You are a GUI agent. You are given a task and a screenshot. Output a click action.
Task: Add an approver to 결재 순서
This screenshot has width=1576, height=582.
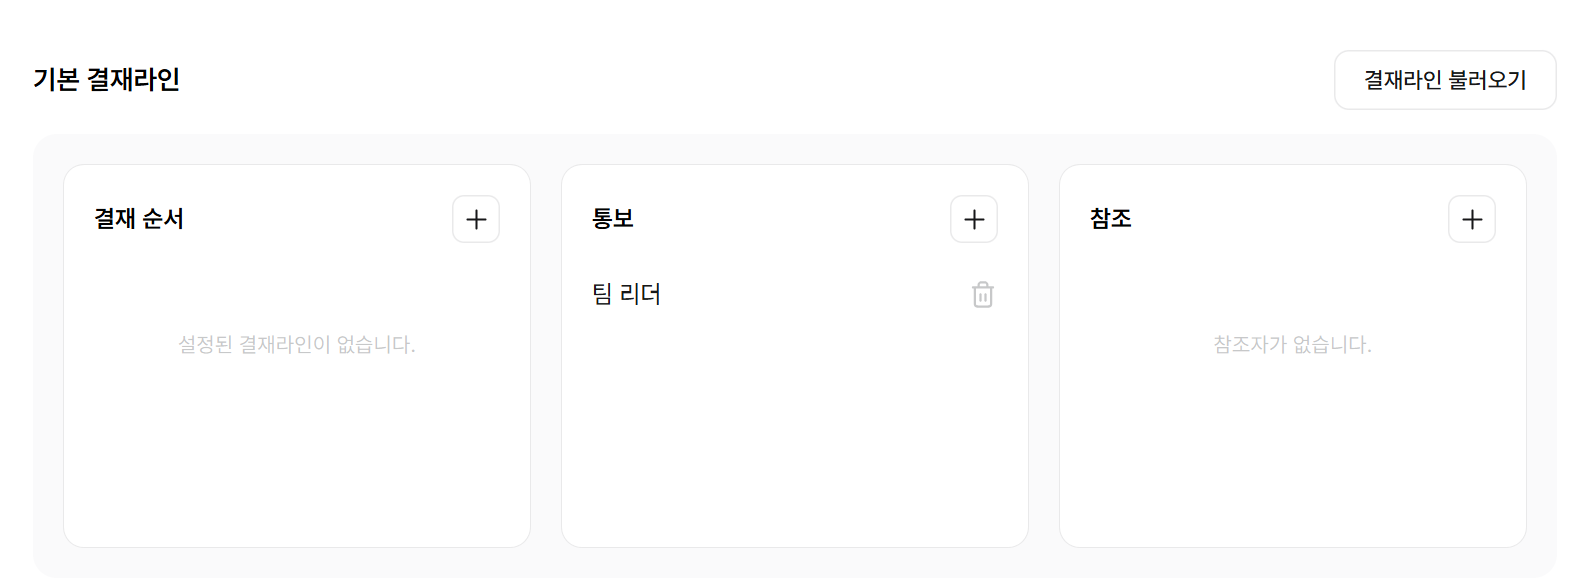[476, 219]
